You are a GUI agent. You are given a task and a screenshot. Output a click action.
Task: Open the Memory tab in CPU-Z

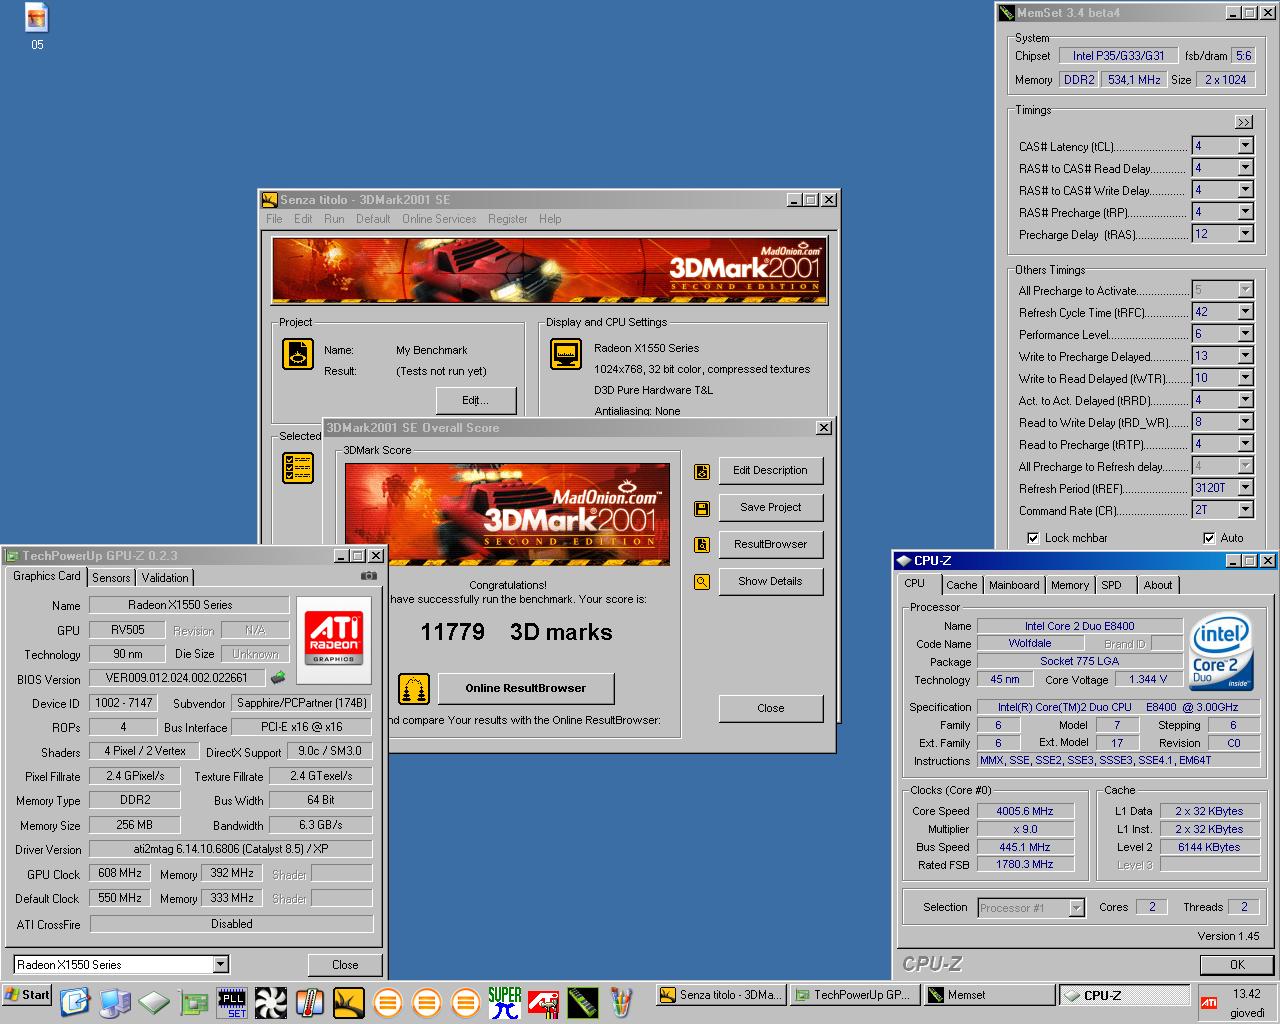[1069, 585]
